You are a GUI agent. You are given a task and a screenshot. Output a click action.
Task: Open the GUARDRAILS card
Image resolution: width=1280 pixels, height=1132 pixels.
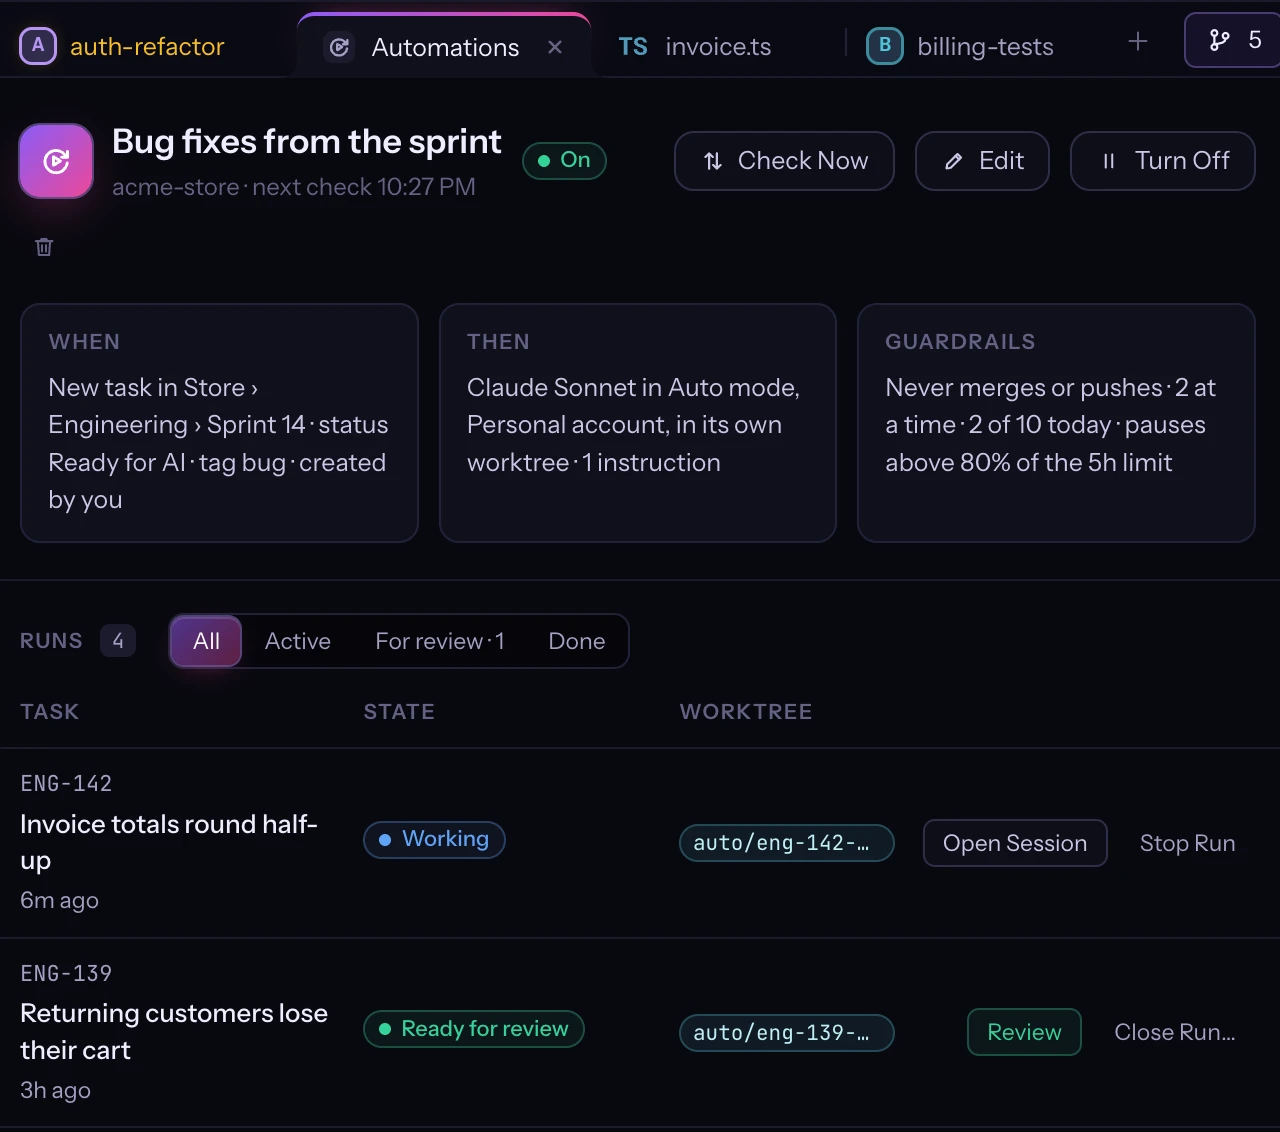pos(1056,423)
